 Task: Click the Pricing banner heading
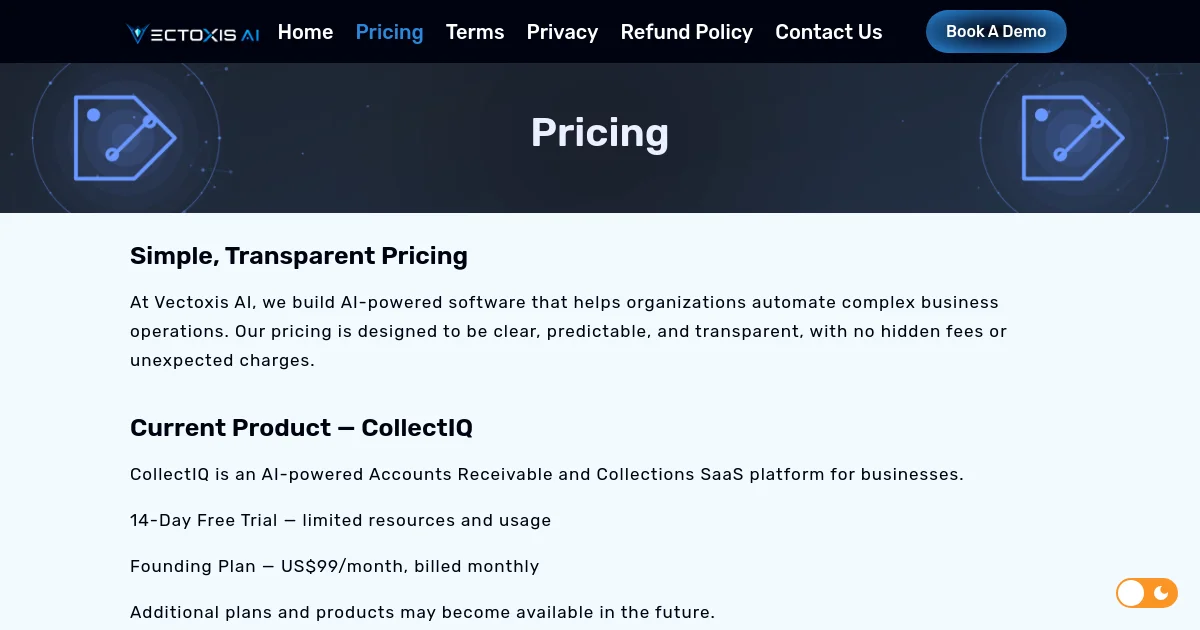pos(600,133)
